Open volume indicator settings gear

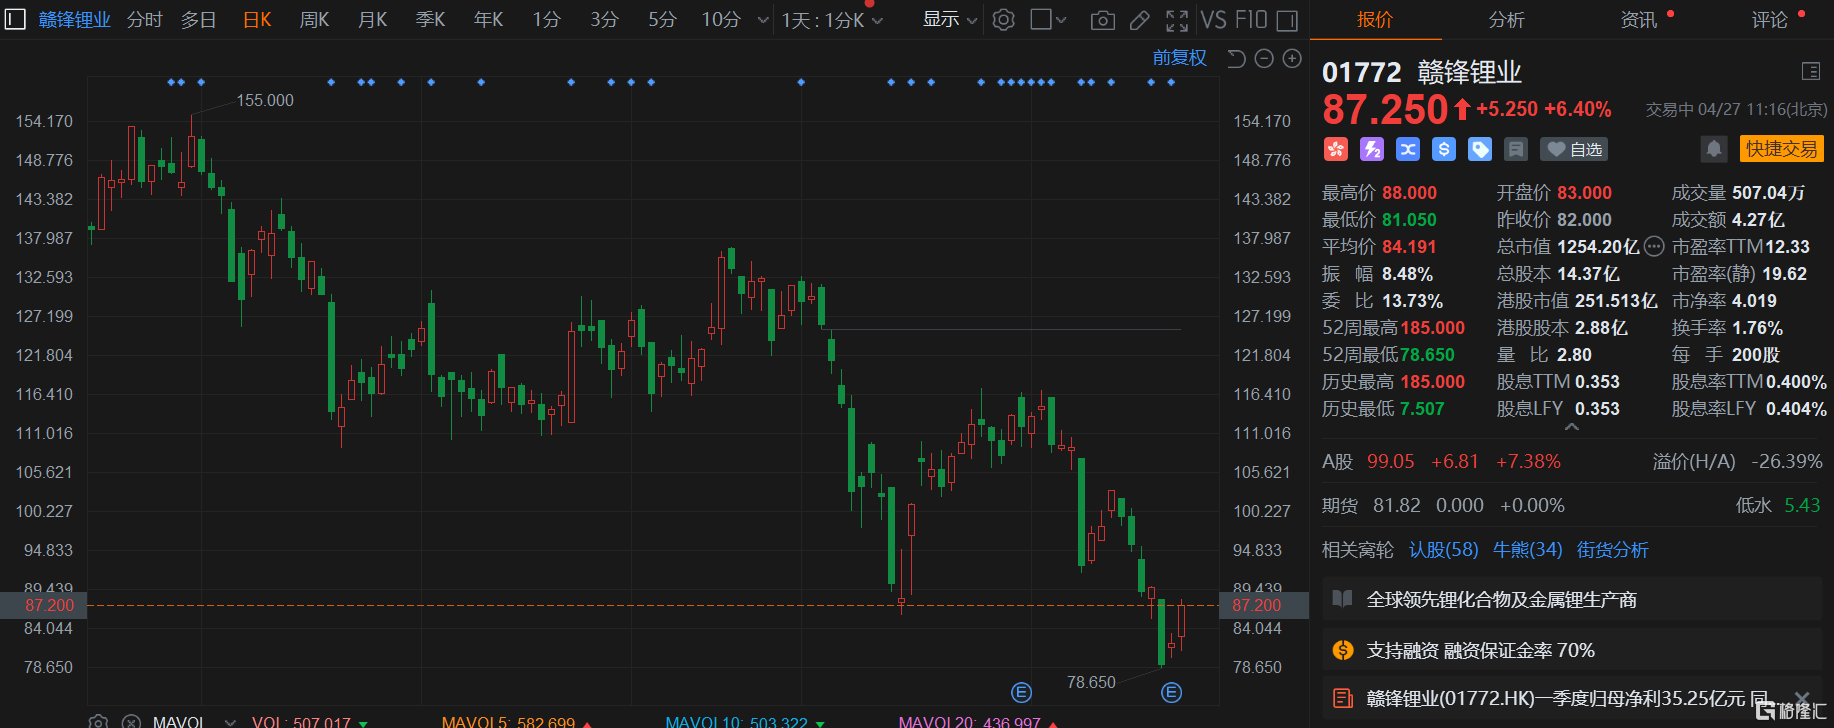click(98, 721)
